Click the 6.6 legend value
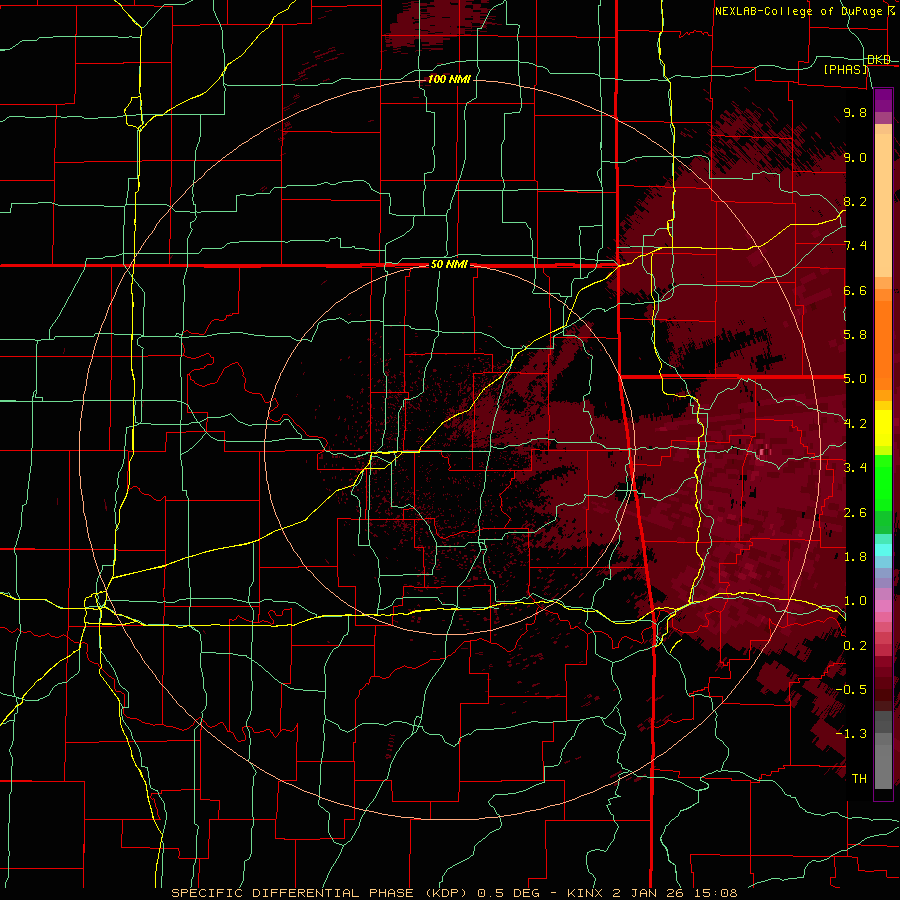 [855, 290]
